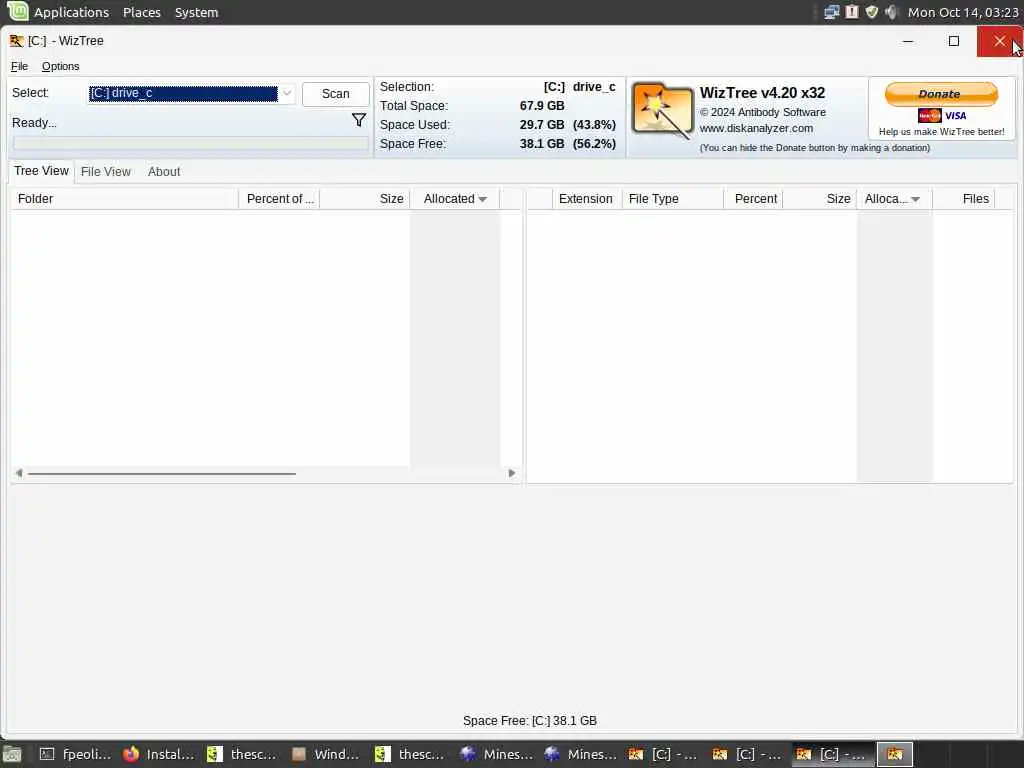This screenshot has height=768, width=1024.
Task: Click the Size header in folder pane
Action: [364, 199]
